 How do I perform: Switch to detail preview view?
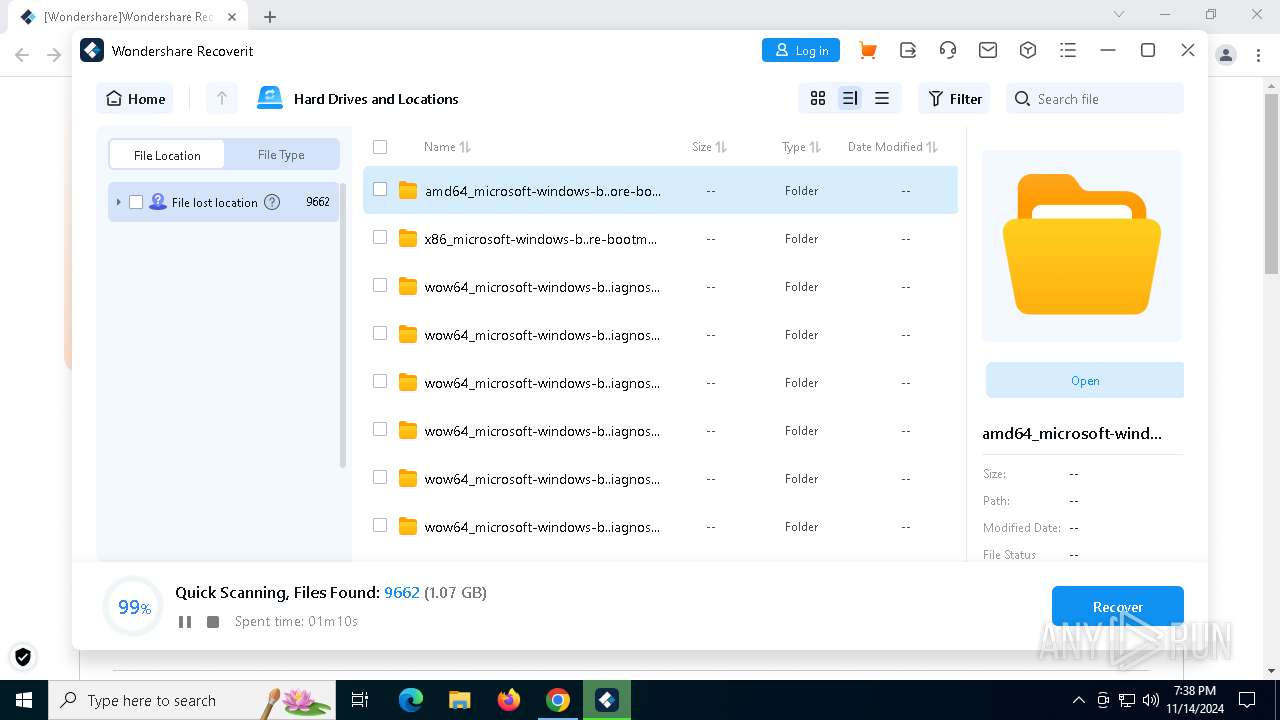coord(850,98)
